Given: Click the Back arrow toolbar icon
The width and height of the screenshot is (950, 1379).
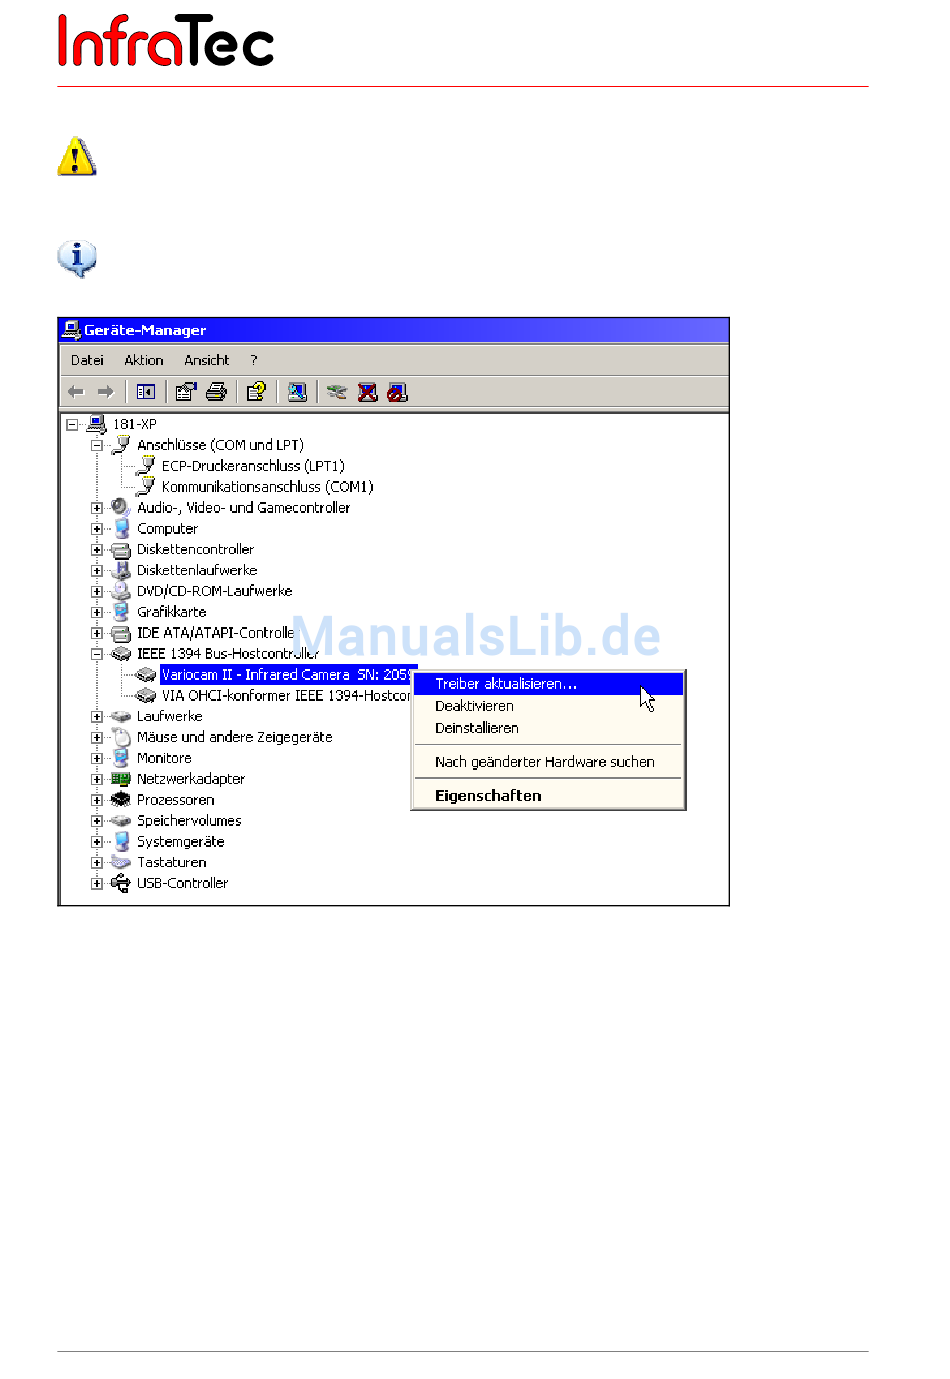Looking at the screenshot, I should click(76, 392).
